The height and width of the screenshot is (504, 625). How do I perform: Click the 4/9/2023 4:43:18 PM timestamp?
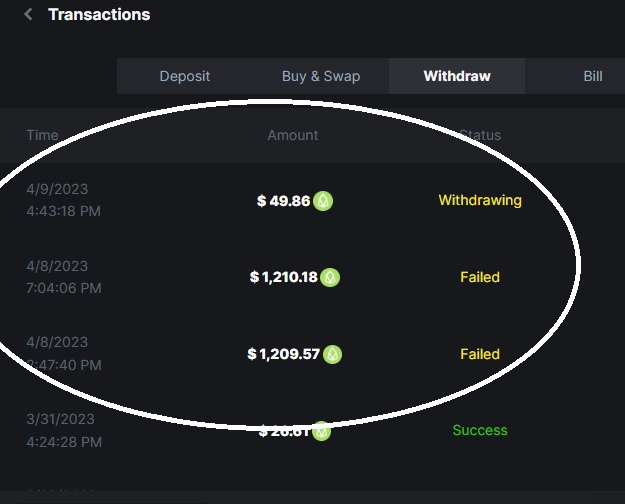(x=63, y=200)
